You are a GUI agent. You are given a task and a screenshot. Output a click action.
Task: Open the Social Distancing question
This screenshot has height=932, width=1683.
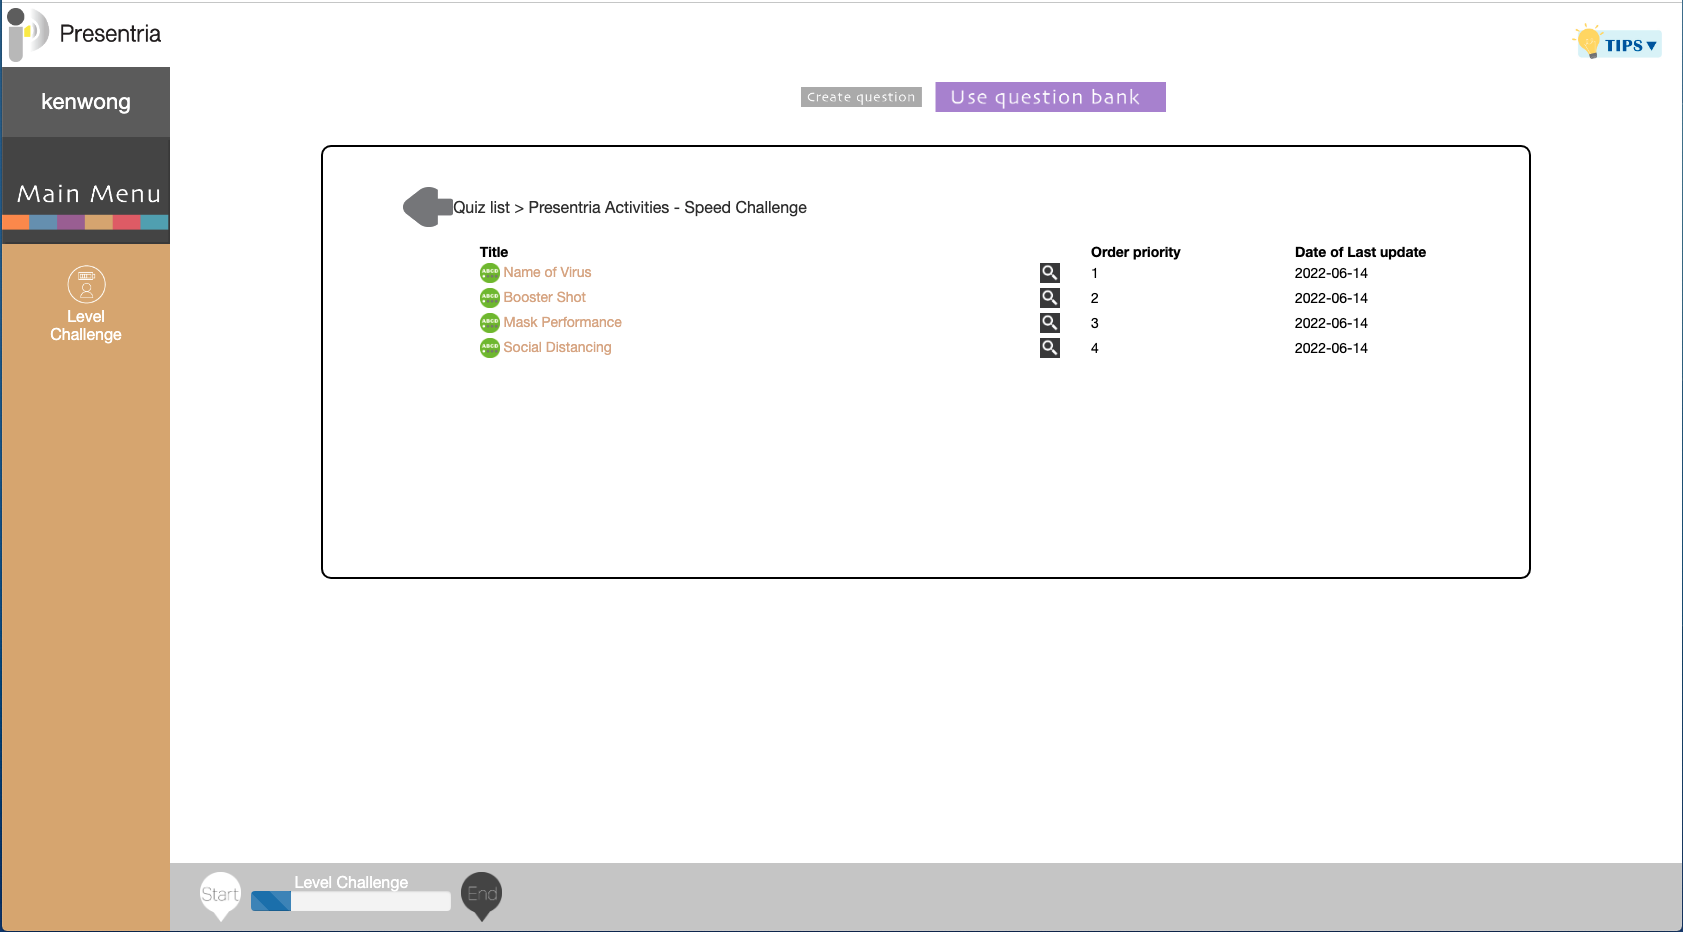point(557,347)
